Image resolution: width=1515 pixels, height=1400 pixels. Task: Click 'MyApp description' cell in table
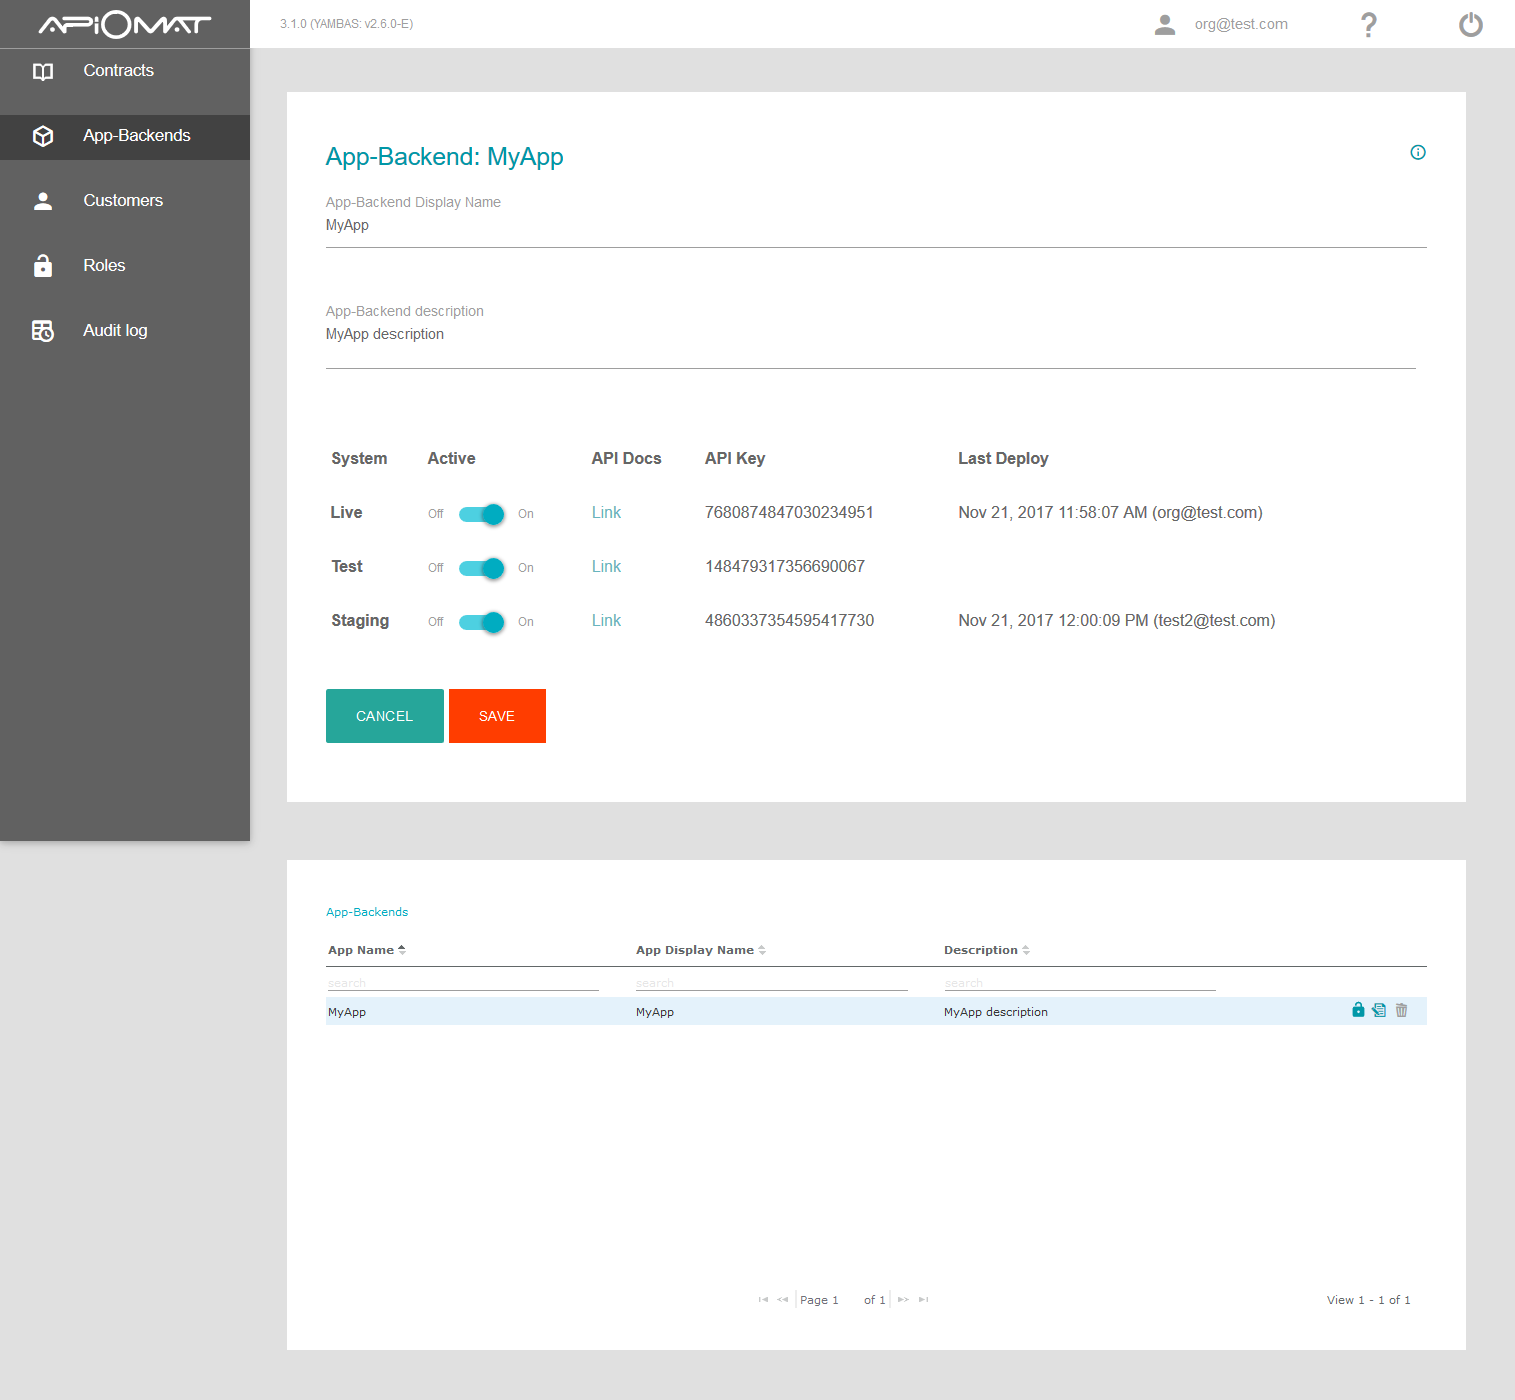[996, 1012]
